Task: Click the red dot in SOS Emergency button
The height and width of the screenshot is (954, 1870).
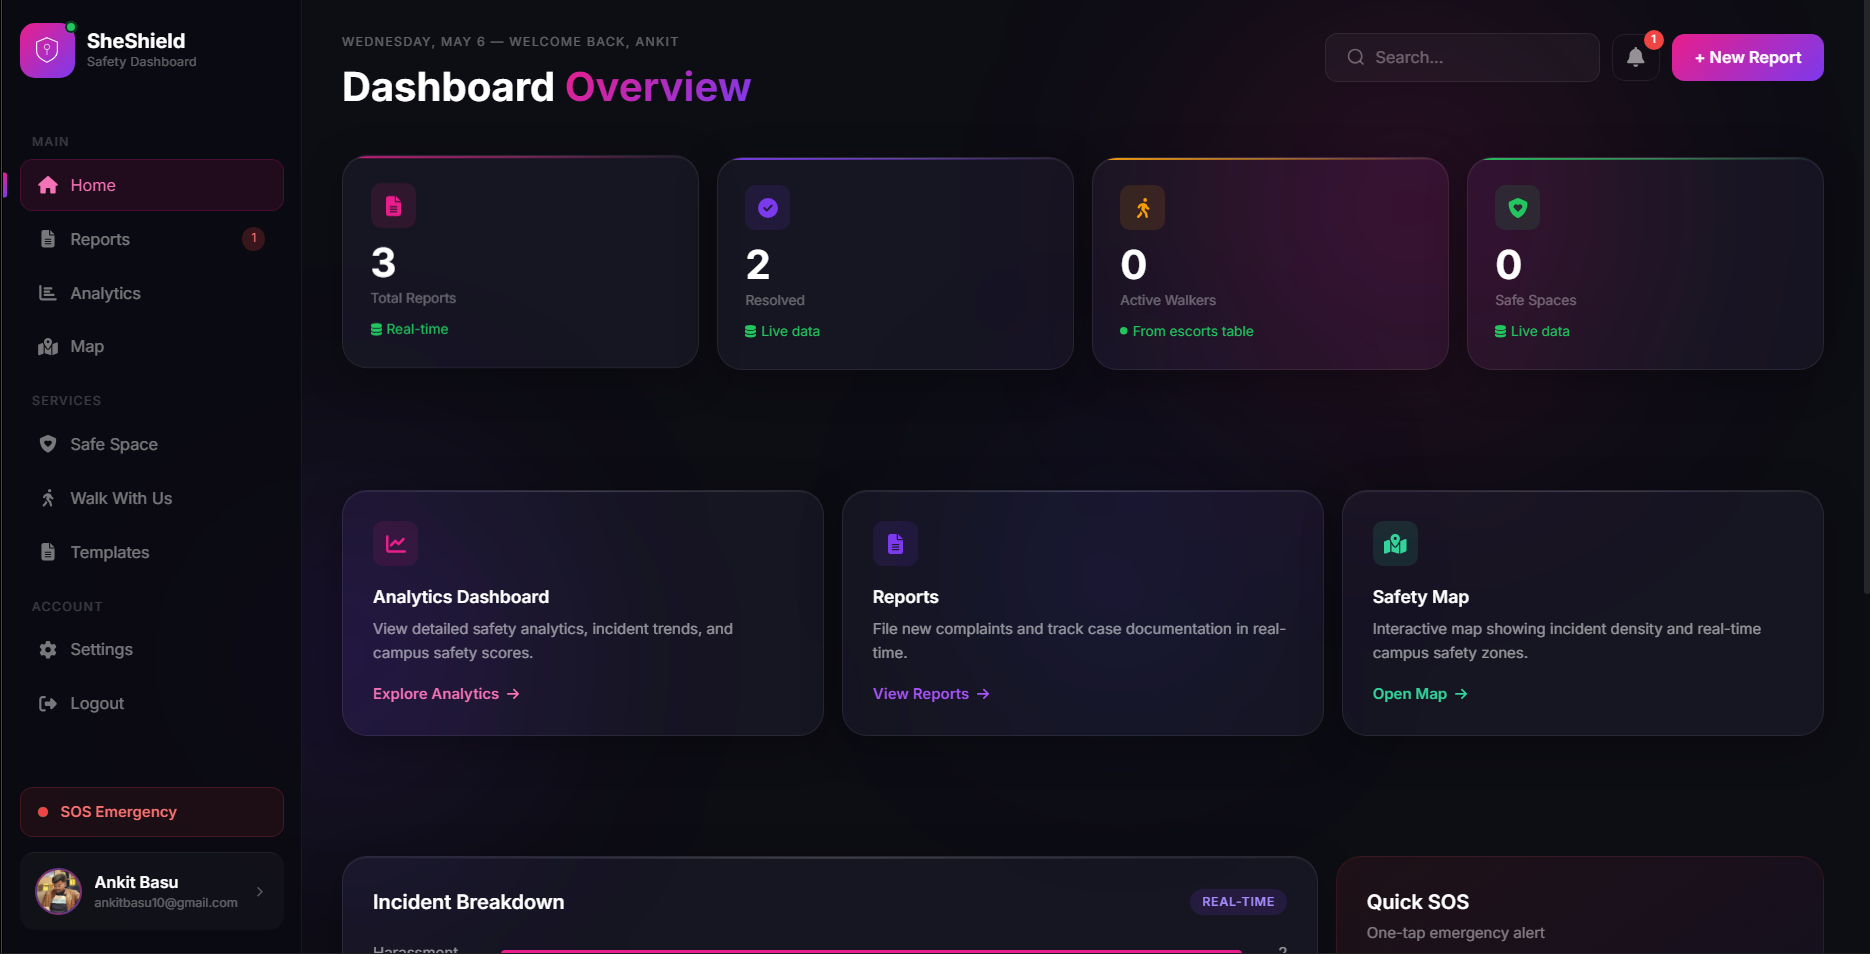Action: [x=43, y=812]
